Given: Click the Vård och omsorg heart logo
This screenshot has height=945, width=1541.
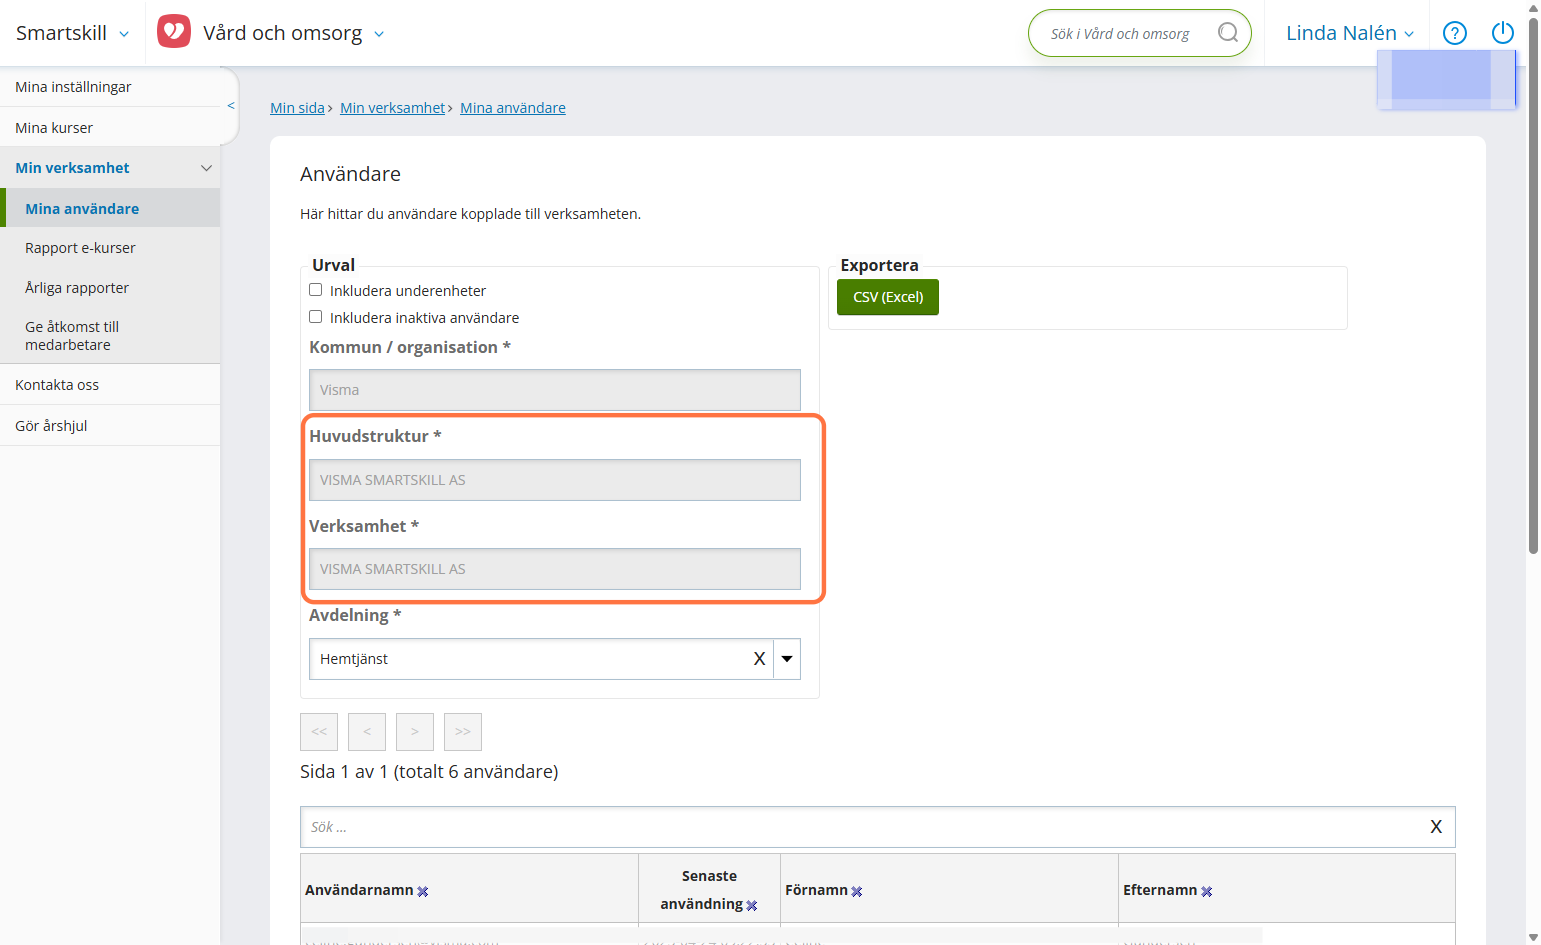Looking at the screenshot, I should point(174,32).
